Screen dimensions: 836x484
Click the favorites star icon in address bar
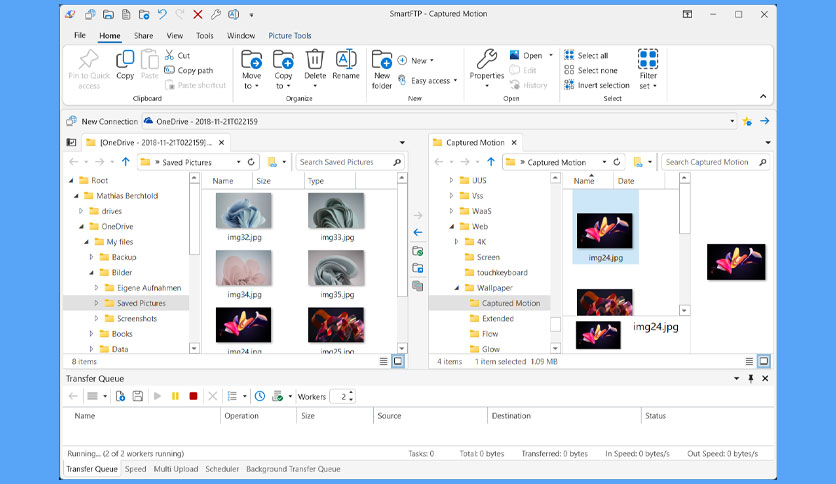[747, 122]
